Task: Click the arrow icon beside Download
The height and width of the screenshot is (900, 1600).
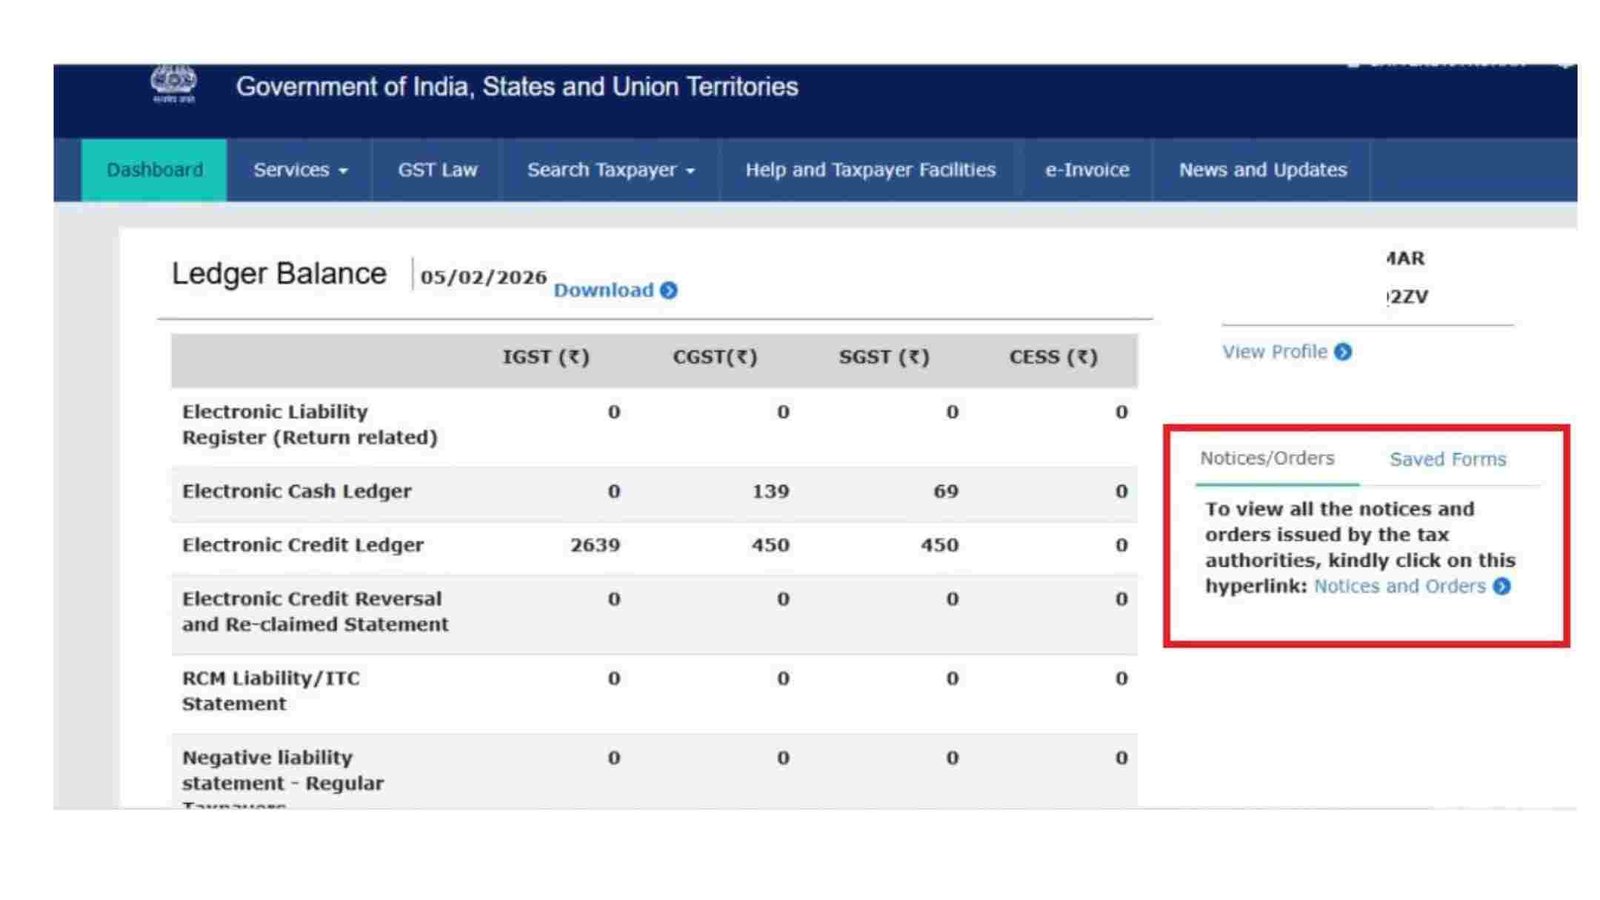Action: [x=669, y=290]
